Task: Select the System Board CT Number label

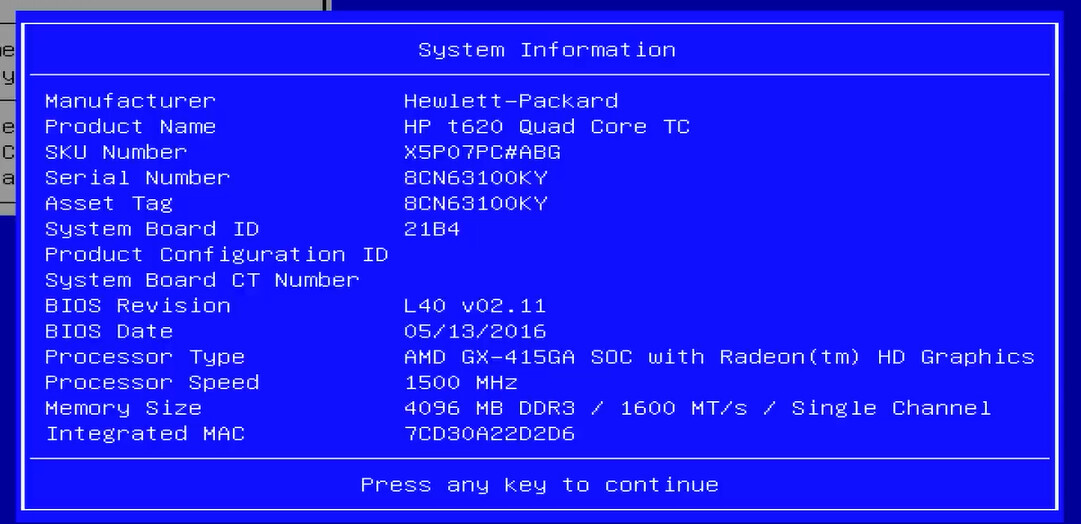Action: click(x=202, y=281)
